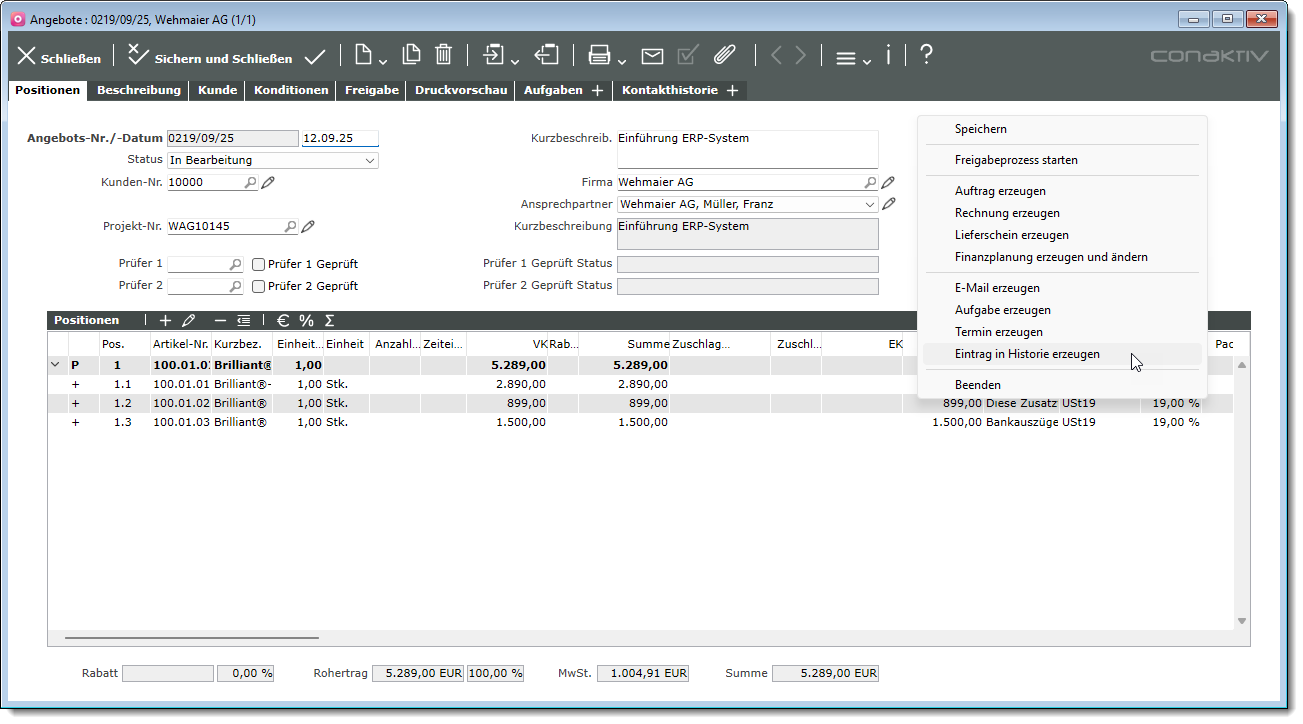Collapse position row P 1
Image resolution: width=1303 pixels, height=724 pixels.
(54, 366)
